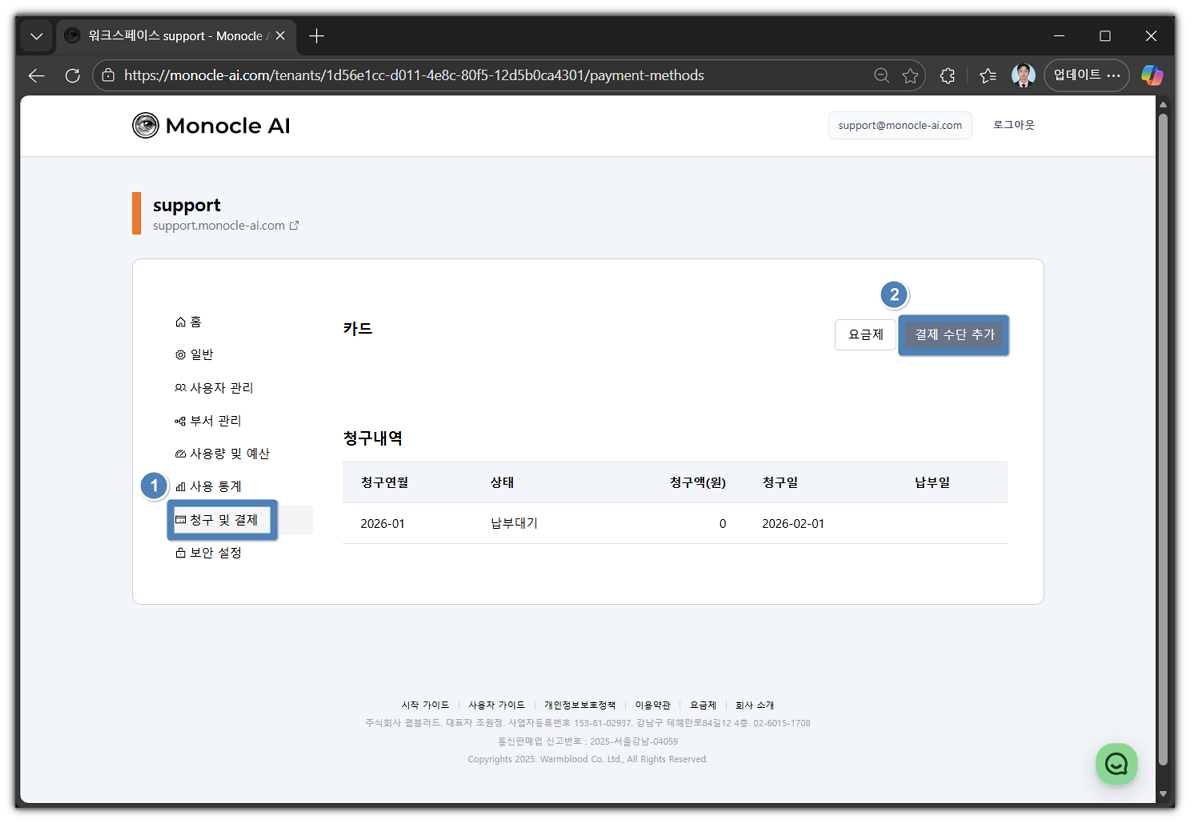Image resolution: width=1191 pixels, height=824 pixels.
Task: Click 로그아웃 to sign out
Action: coord(1013,125)
